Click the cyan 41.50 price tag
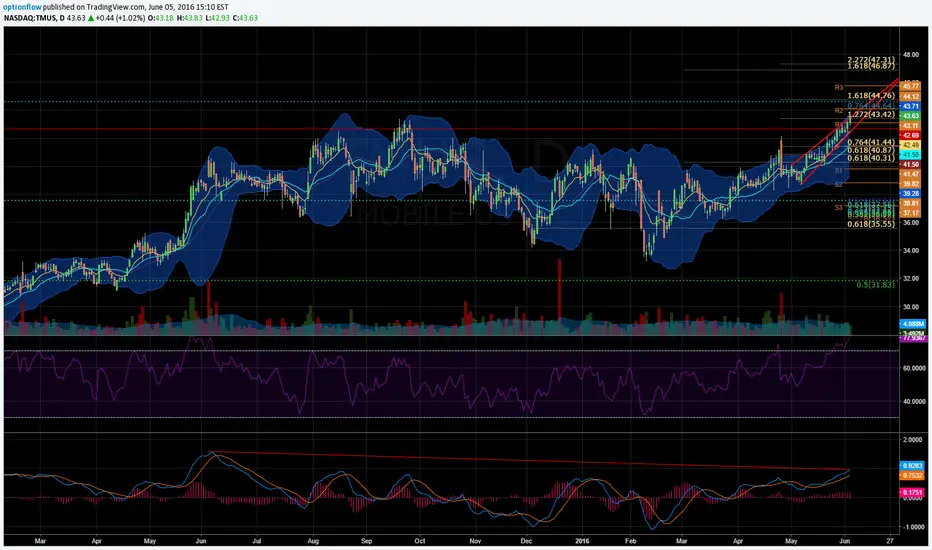This screenshot has height=550, width=932. (911, 155)
